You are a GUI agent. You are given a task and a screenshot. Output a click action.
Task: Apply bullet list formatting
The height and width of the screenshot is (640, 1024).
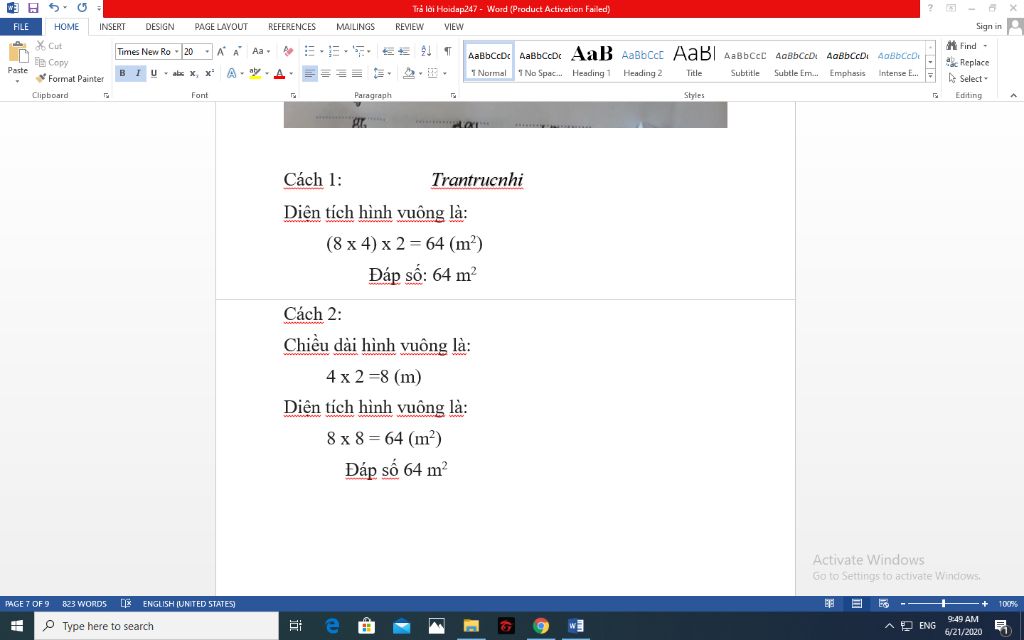coord(310,51)
